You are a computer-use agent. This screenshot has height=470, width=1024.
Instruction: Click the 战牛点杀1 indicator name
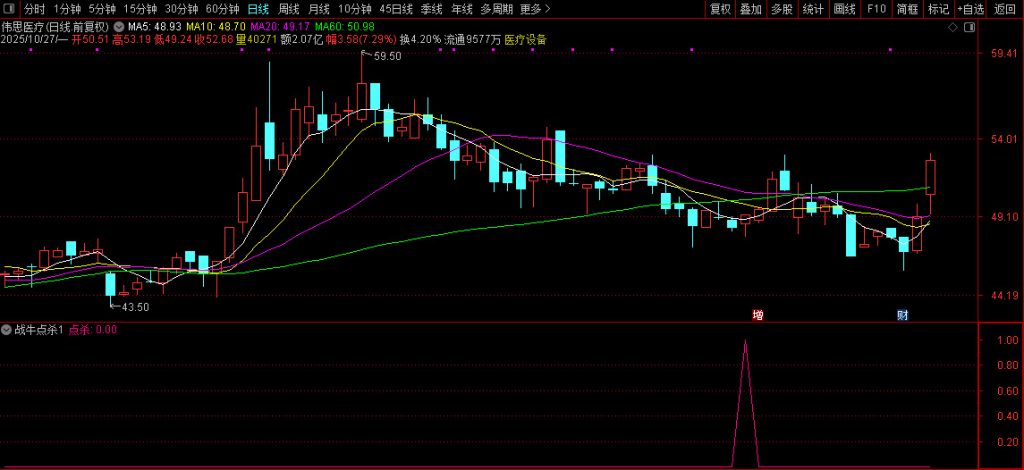[x=39, y=330]
